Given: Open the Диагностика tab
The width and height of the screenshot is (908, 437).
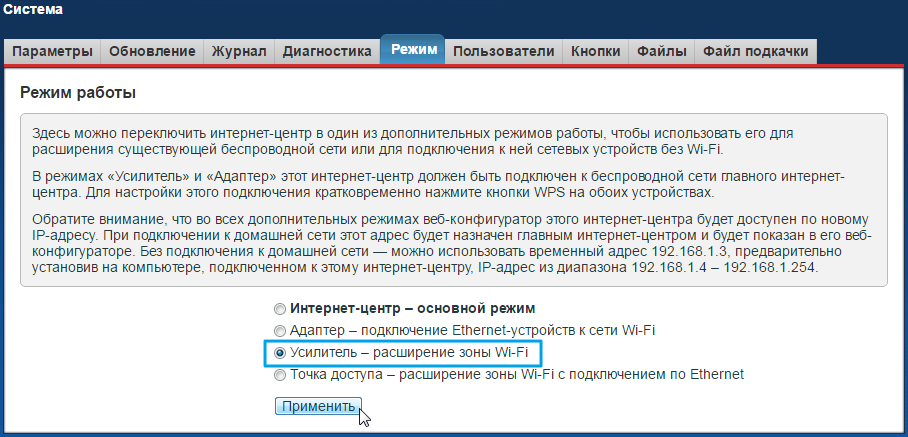Looking at the screenshot, I should (x=327, y=51).
